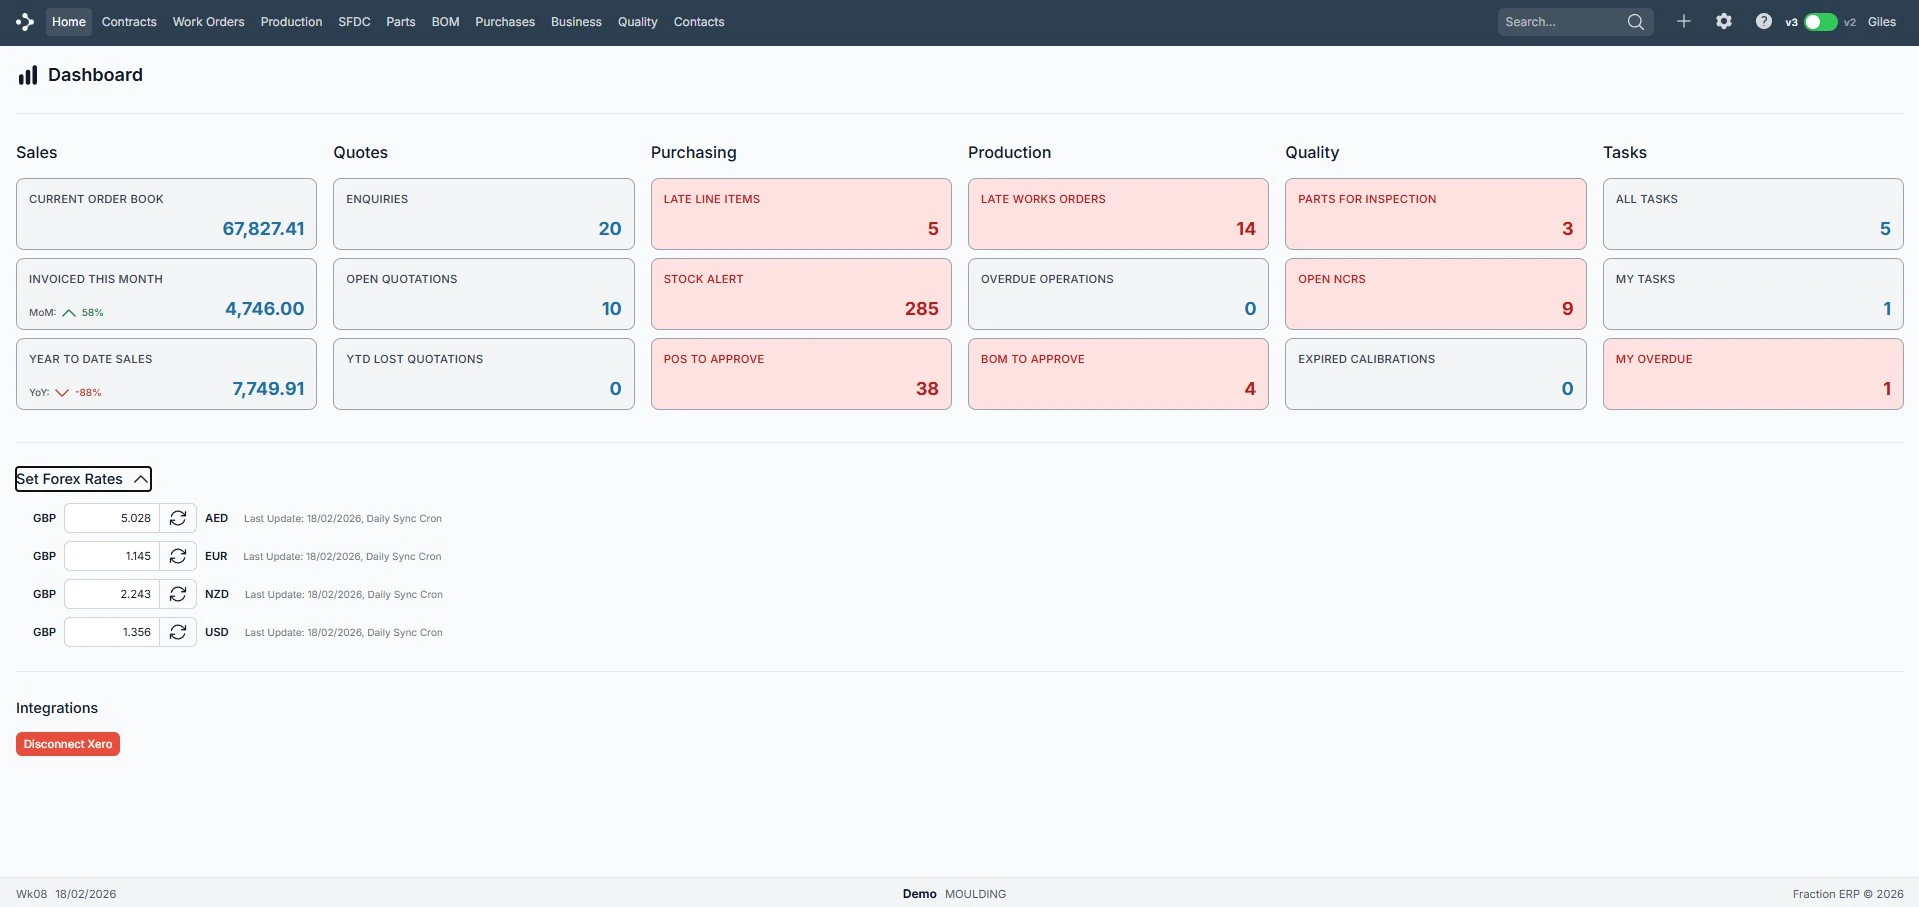
Task: Click the GBP to EUR rate field
Action: (112, 556)
